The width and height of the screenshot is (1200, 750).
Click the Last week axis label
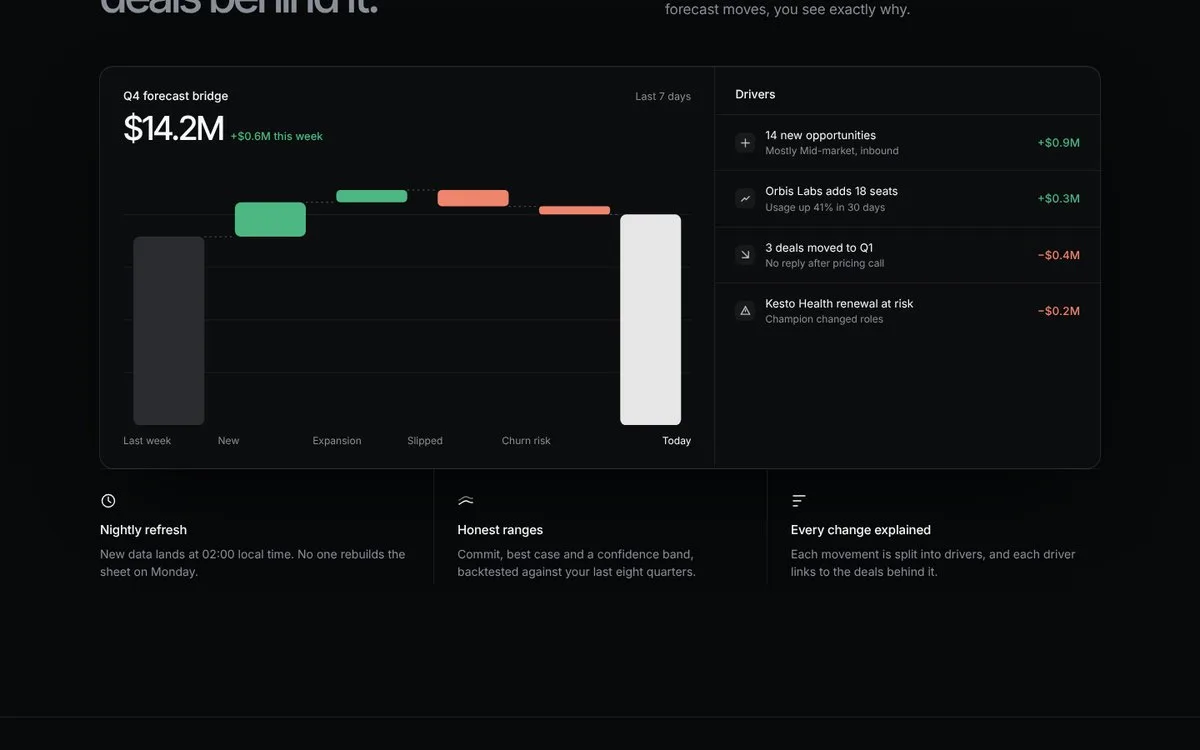(147, 441)
